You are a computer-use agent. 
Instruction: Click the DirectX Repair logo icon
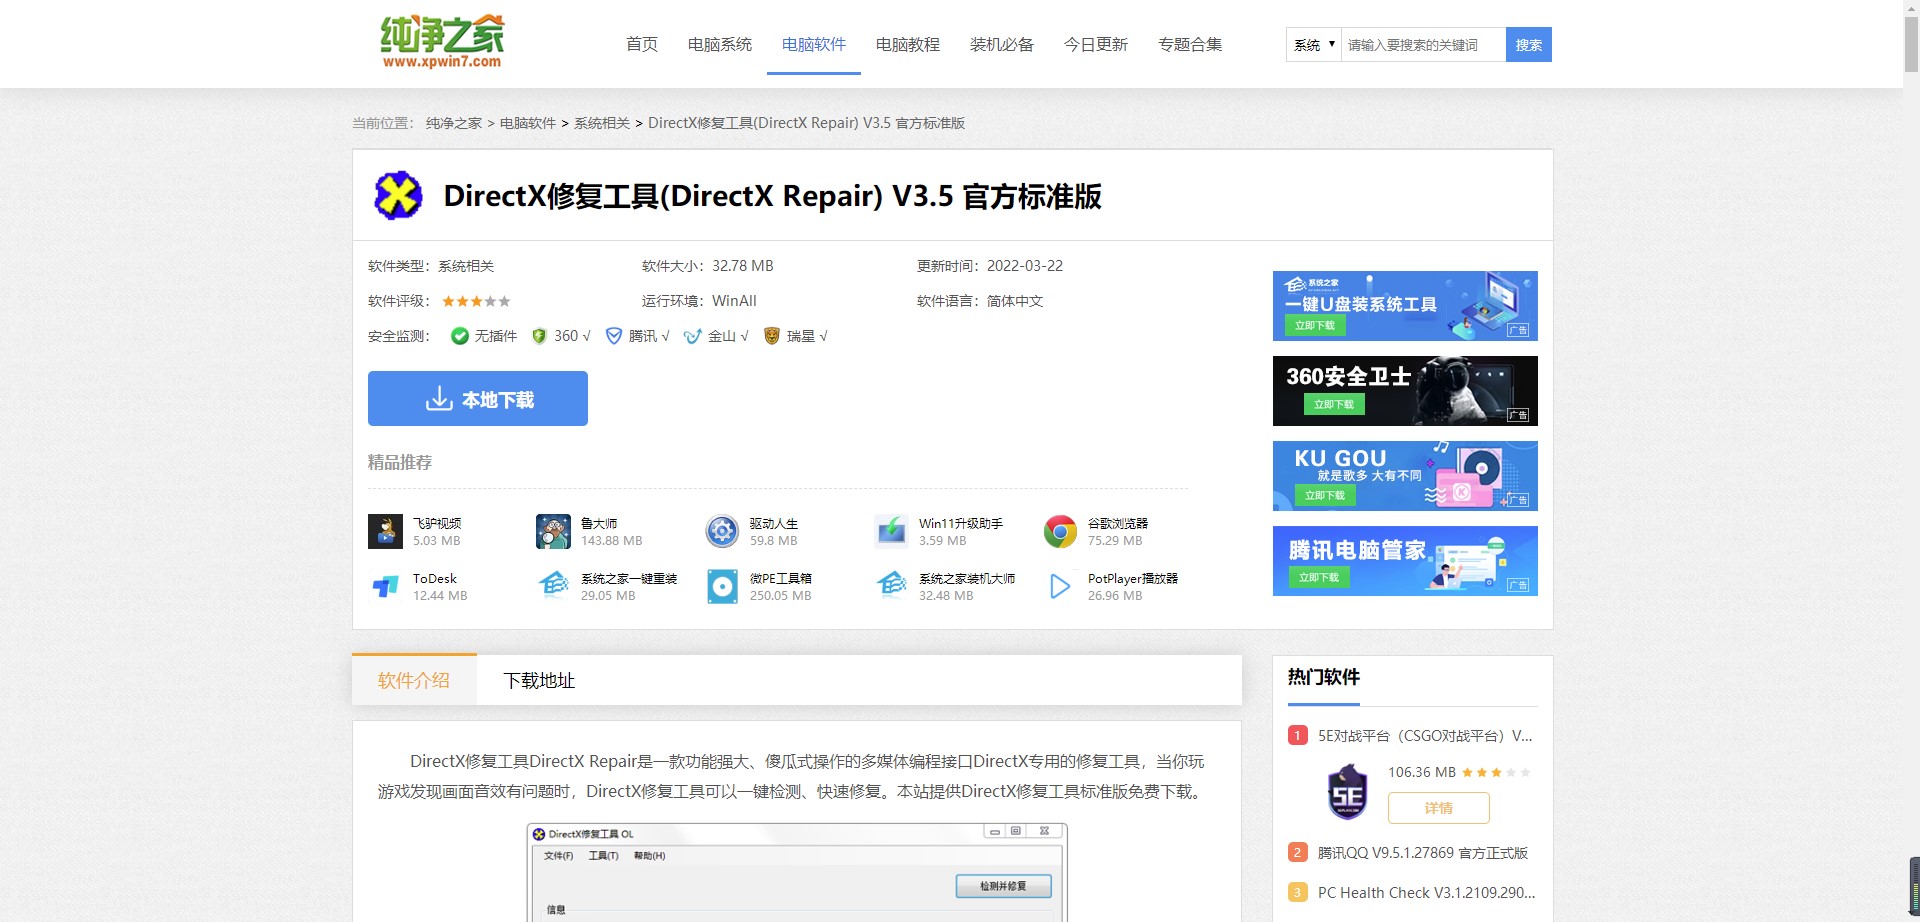tap(398, 196)
